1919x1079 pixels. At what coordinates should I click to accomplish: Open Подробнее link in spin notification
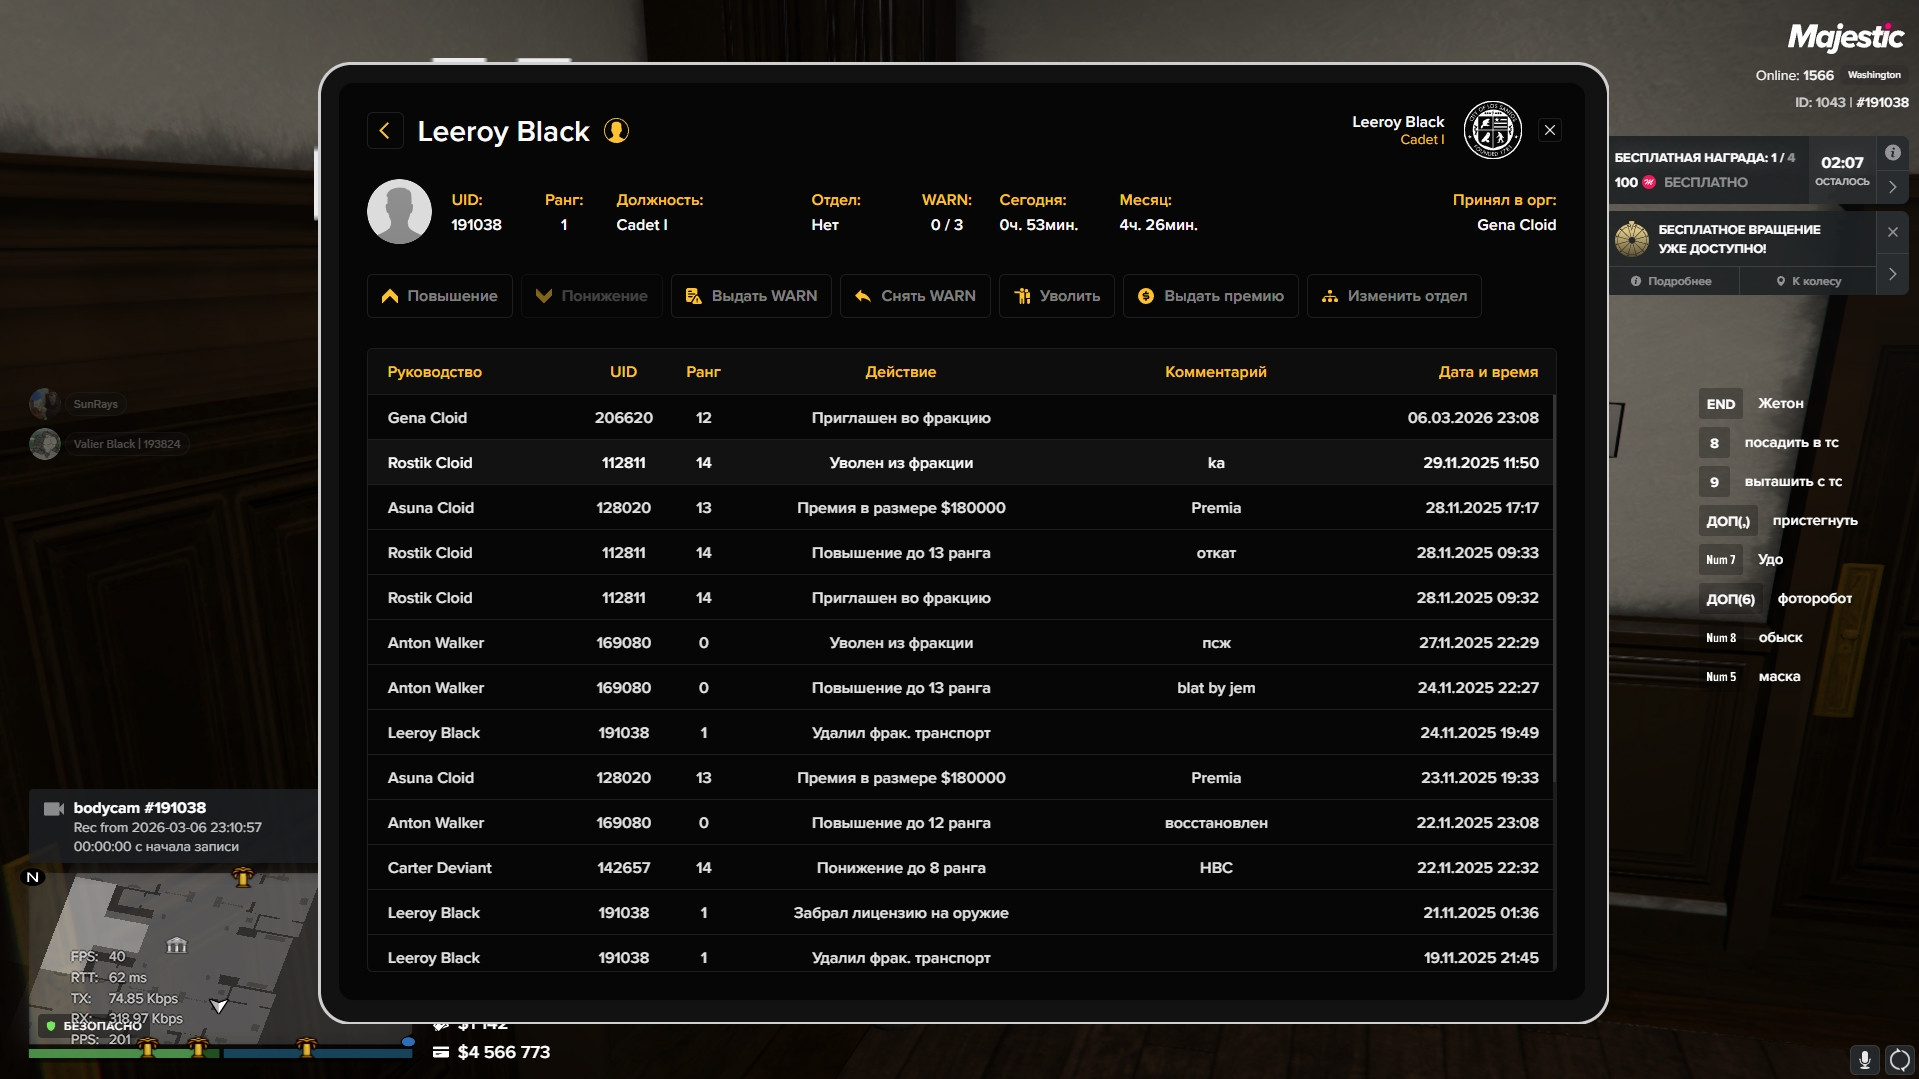[x=1672, y=281]
